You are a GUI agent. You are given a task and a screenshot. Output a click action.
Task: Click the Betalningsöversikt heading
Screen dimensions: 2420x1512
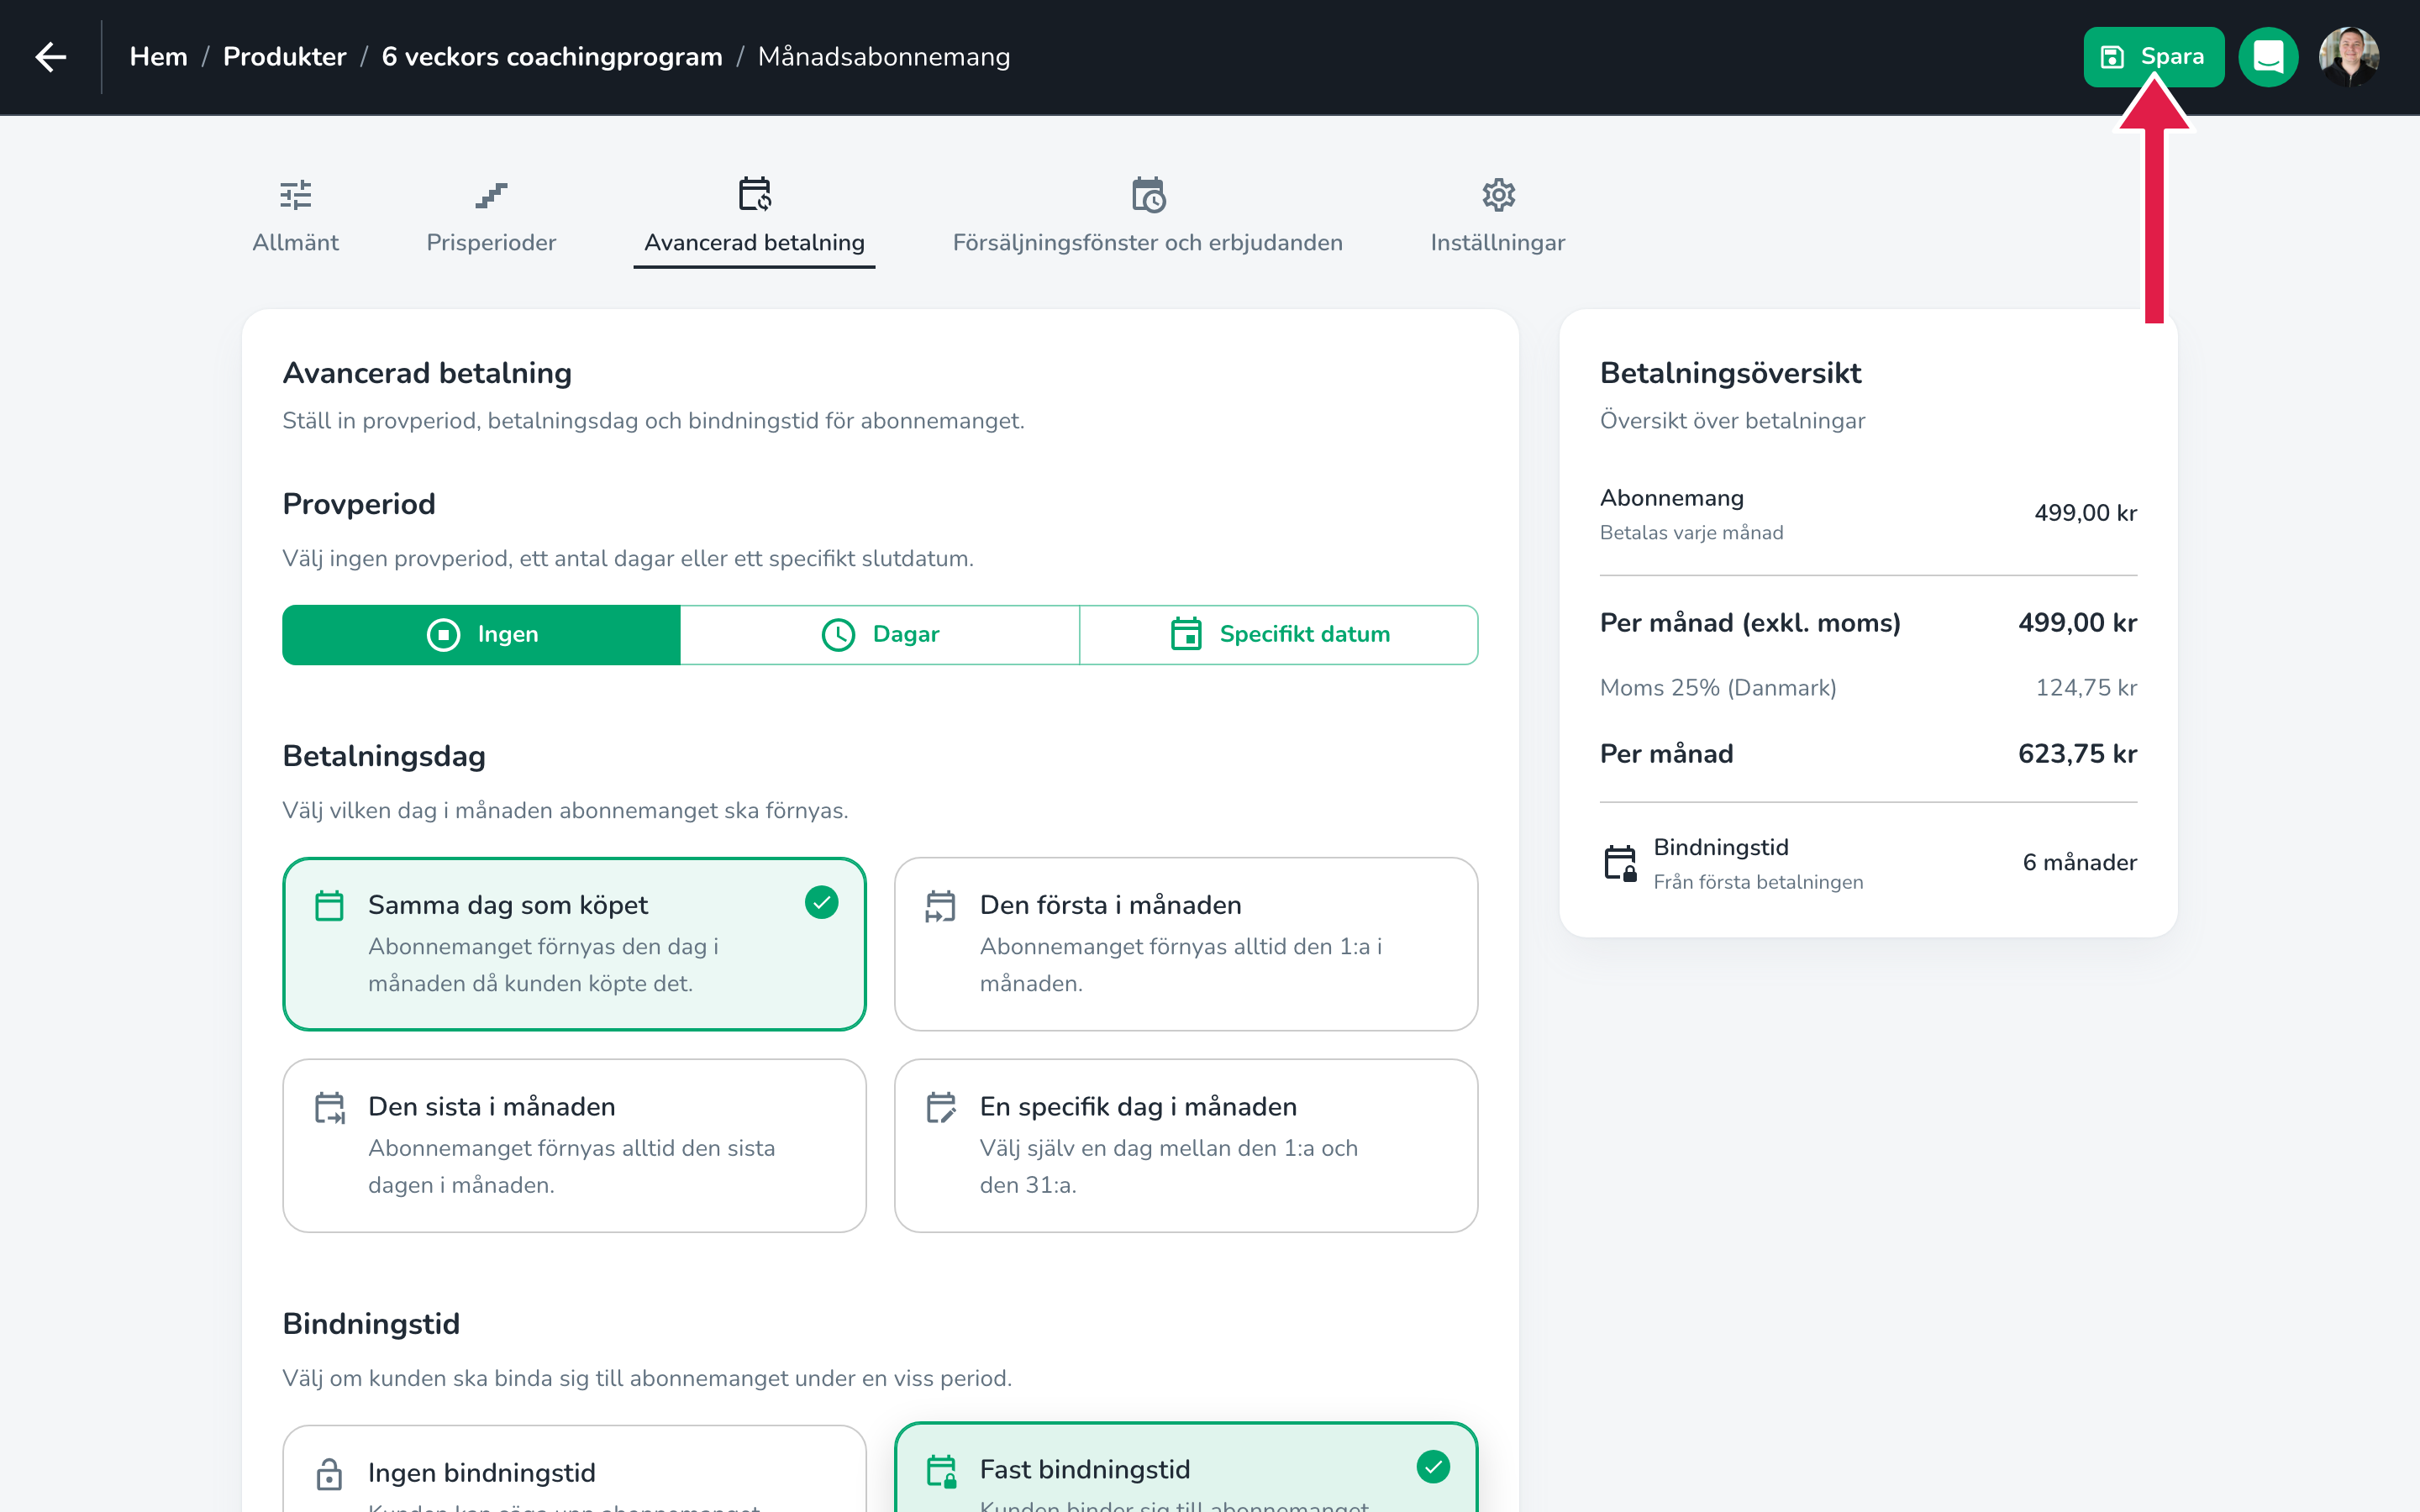coord(1730,373)
